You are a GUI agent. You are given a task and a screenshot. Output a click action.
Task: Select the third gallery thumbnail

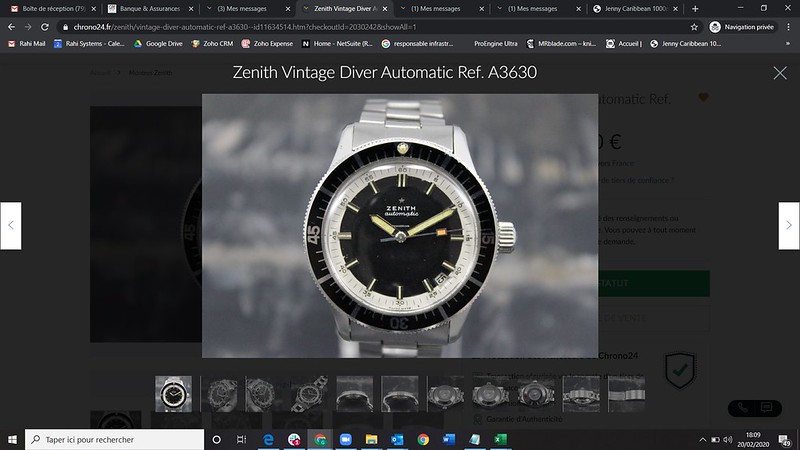[264, 394]
